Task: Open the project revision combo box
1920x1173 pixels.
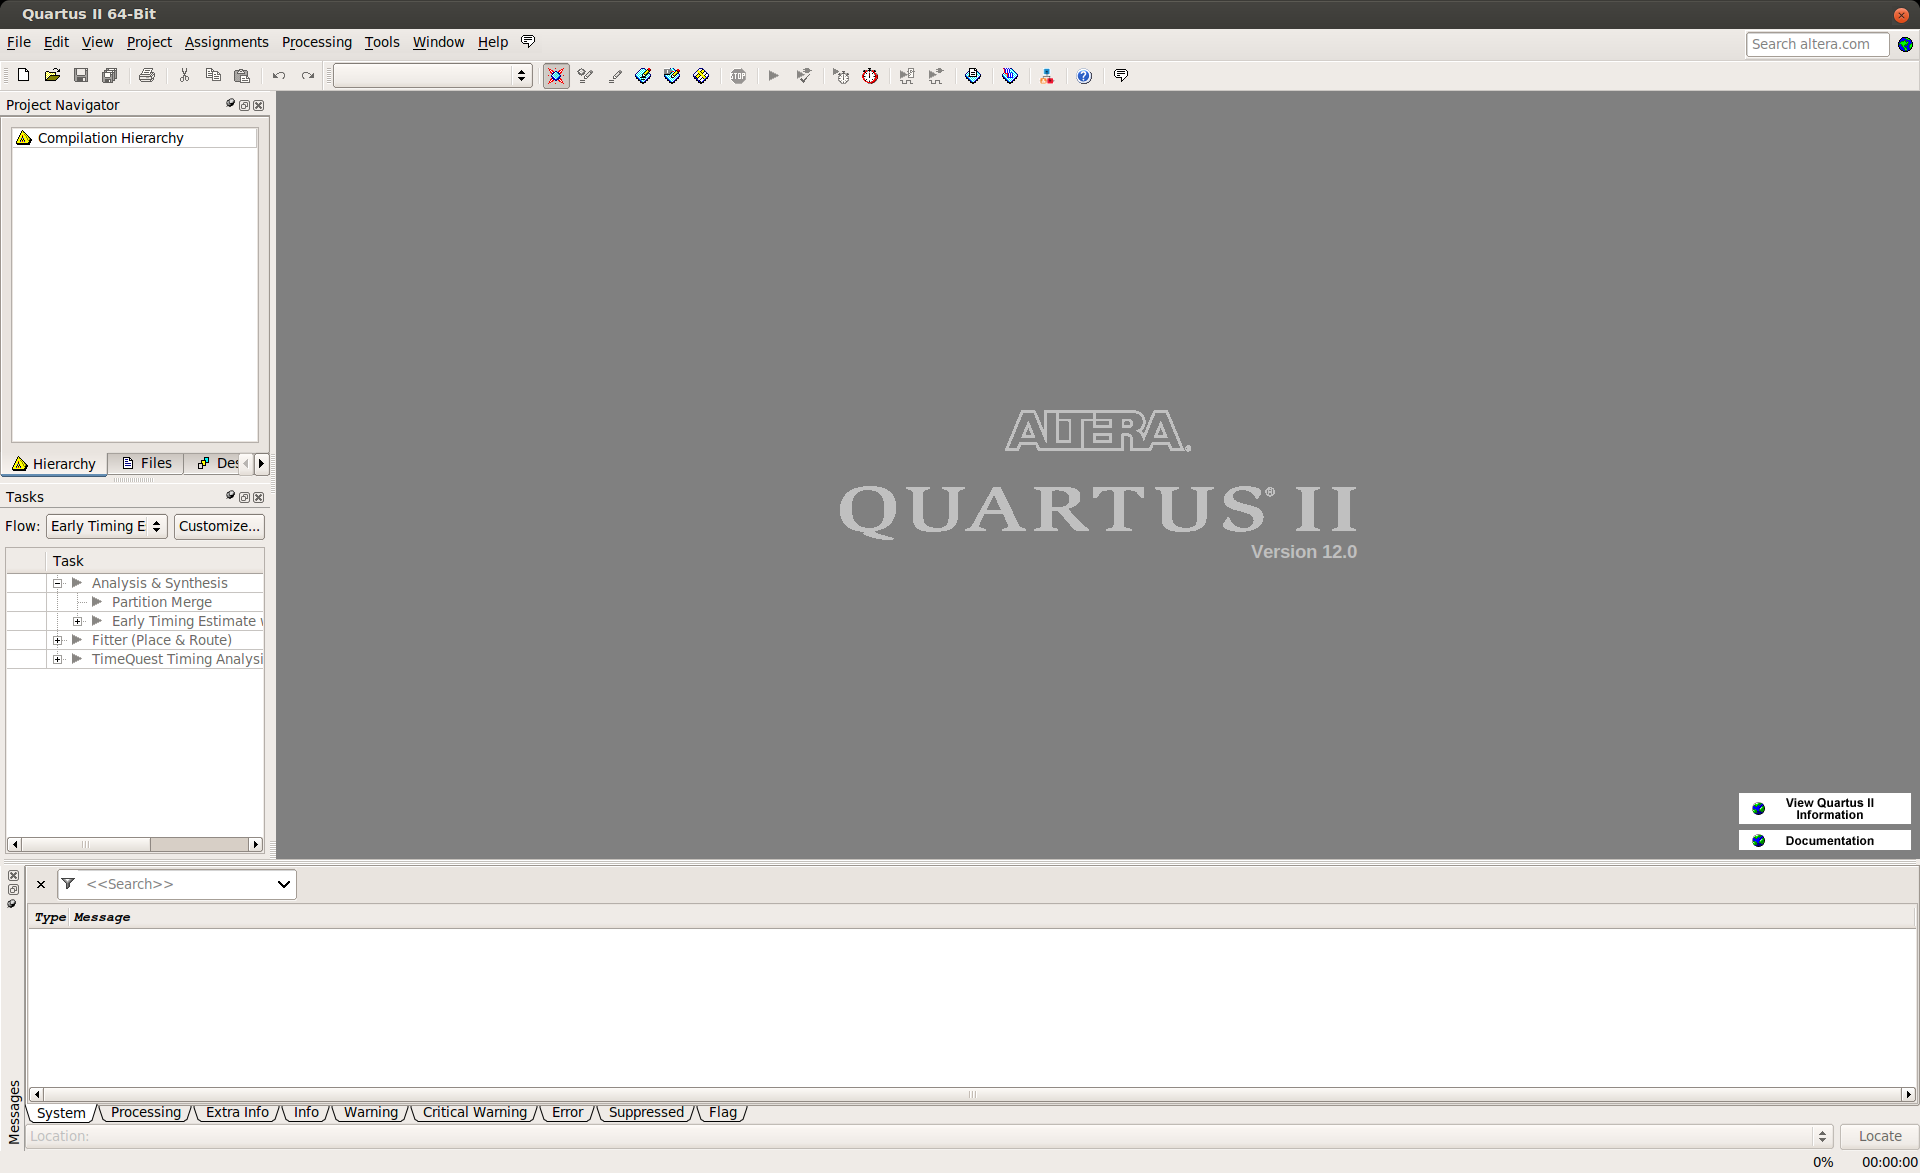Action: click(432, 76)
